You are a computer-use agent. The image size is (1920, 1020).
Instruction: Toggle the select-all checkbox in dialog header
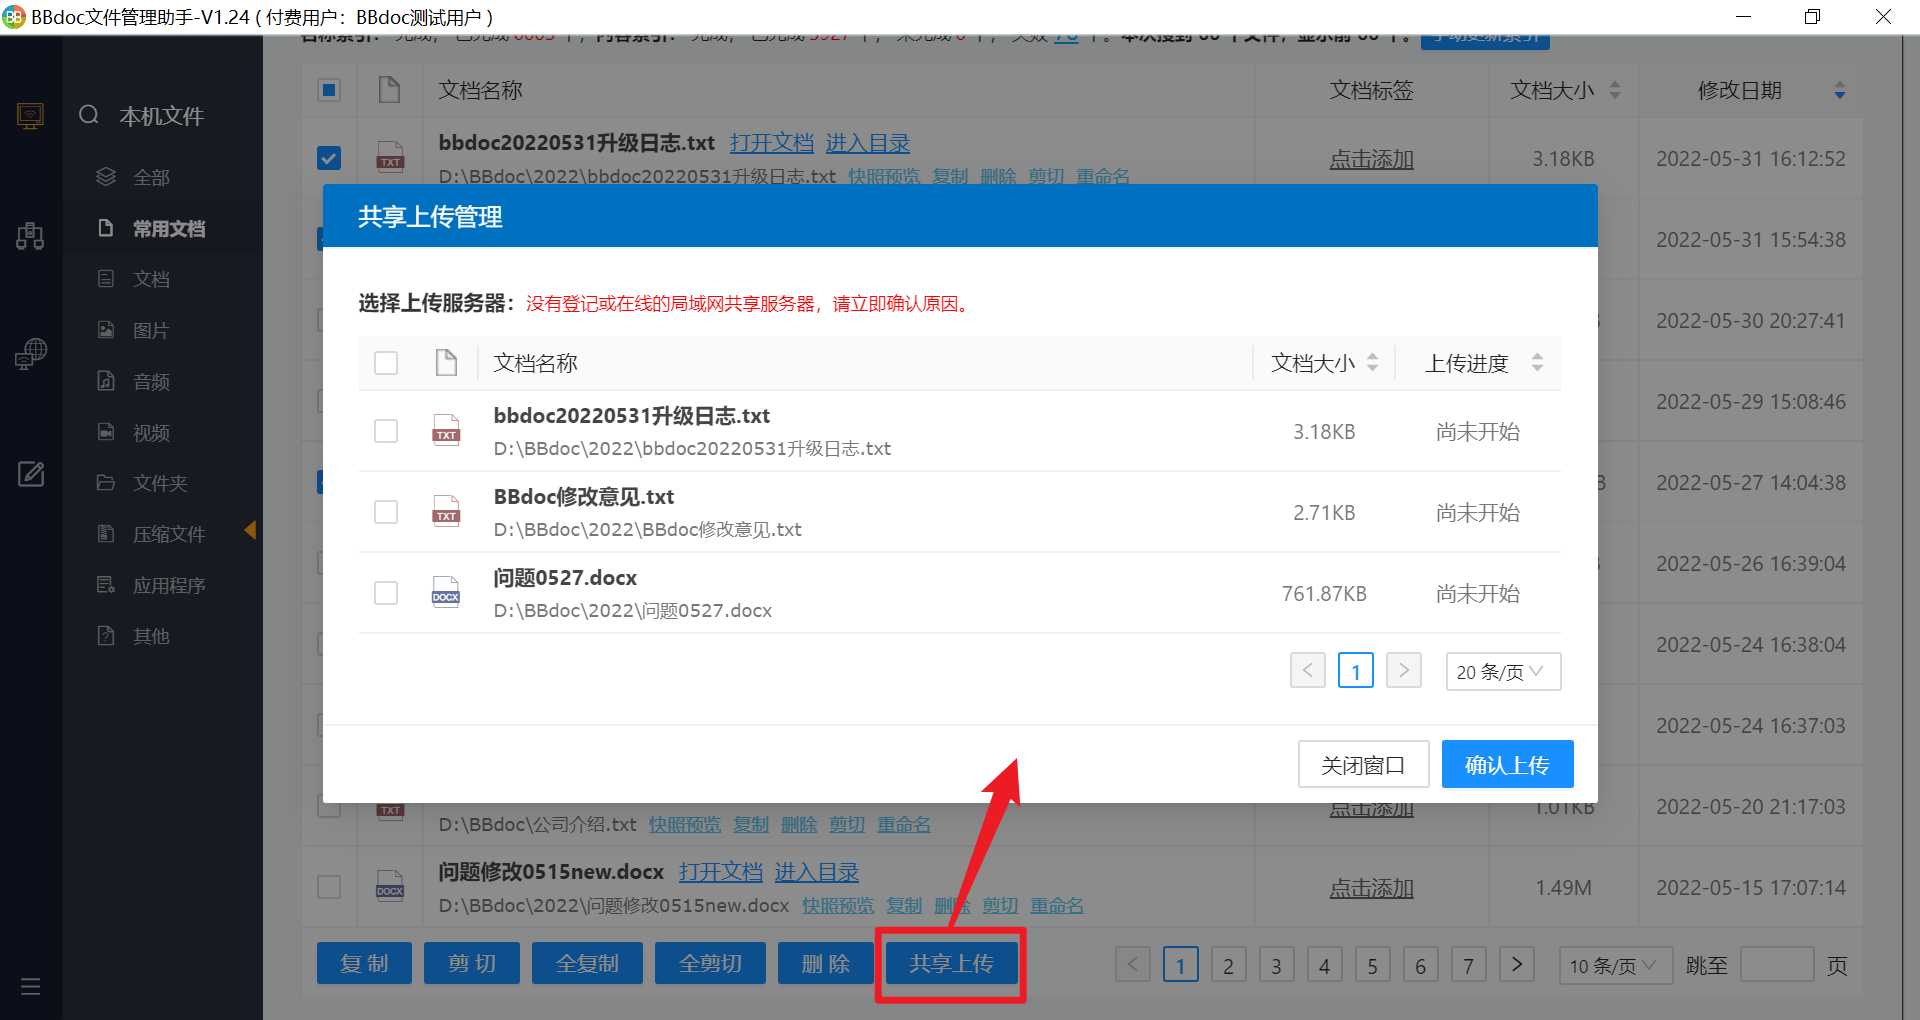pyautogui.click(x=386, y=363)
